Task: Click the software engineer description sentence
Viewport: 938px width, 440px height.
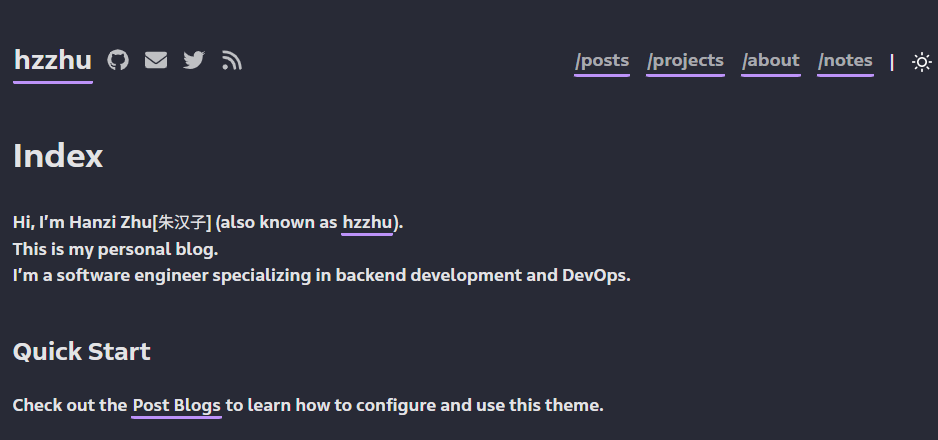Action: tap(321, 275)
